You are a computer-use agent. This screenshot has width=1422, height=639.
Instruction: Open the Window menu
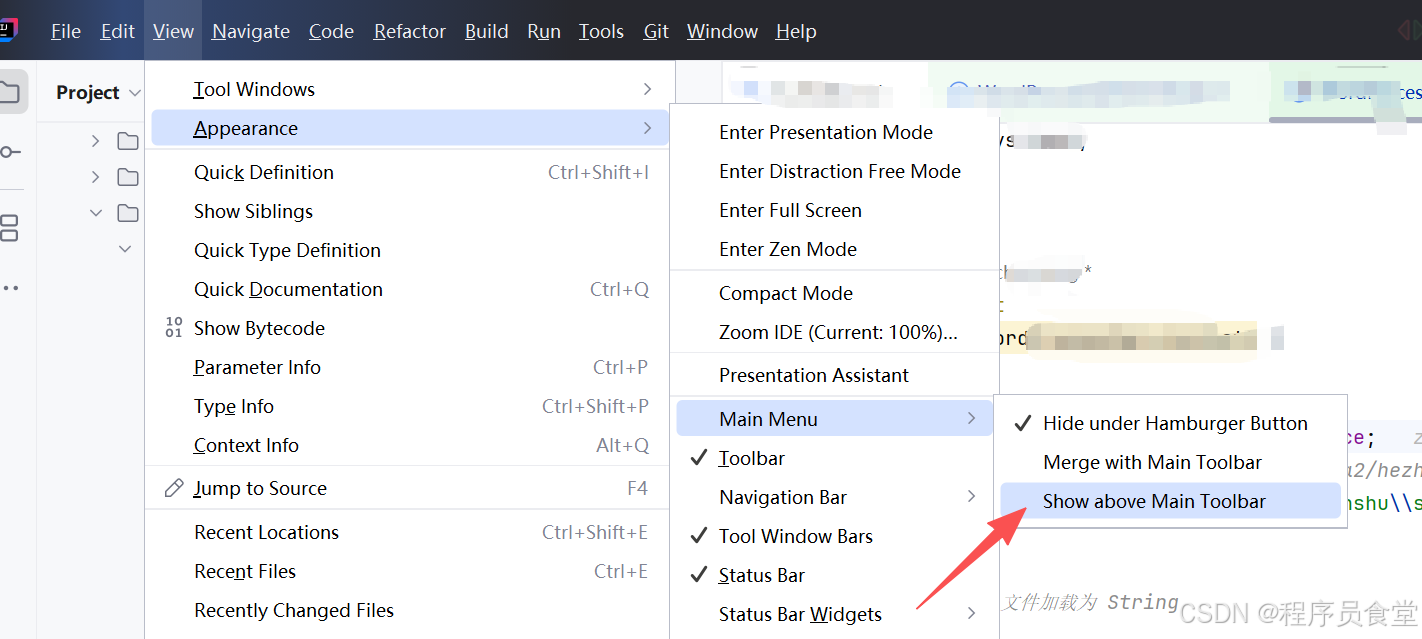(x=722, y=31)
